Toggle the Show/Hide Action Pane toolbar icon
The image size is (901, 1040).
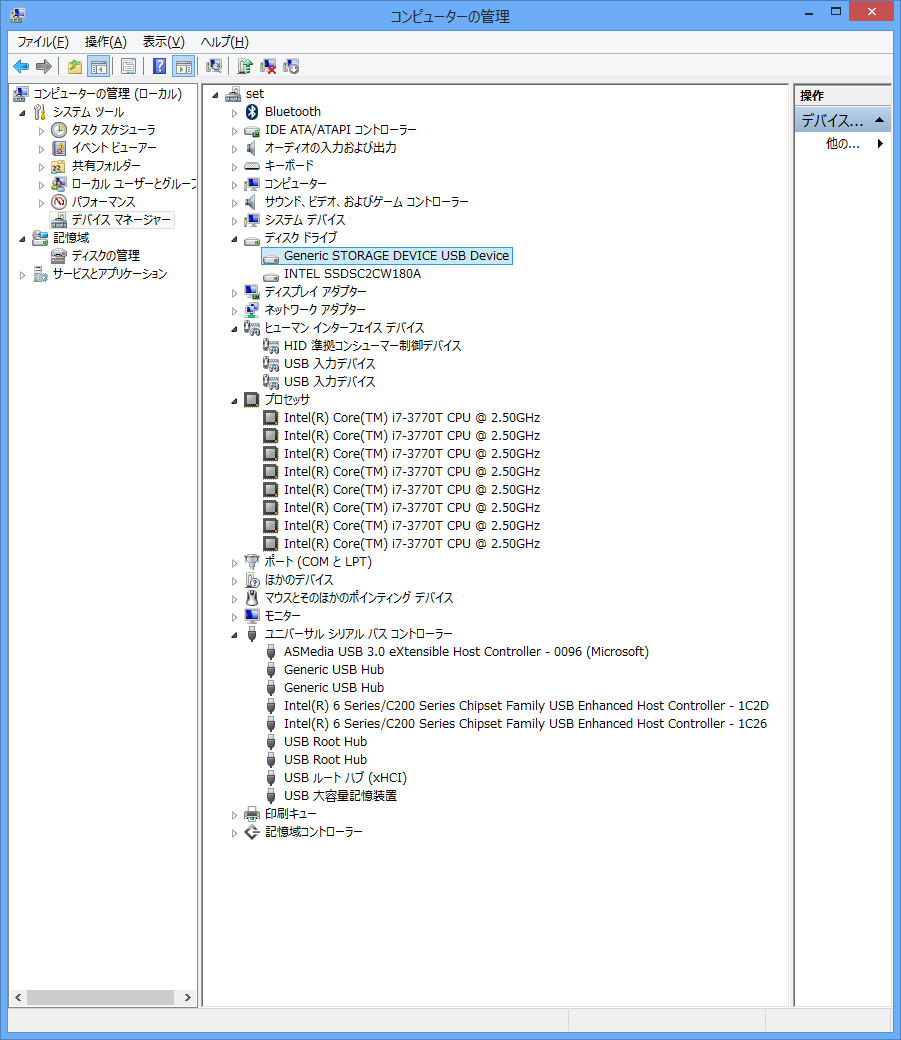[183, 66]
